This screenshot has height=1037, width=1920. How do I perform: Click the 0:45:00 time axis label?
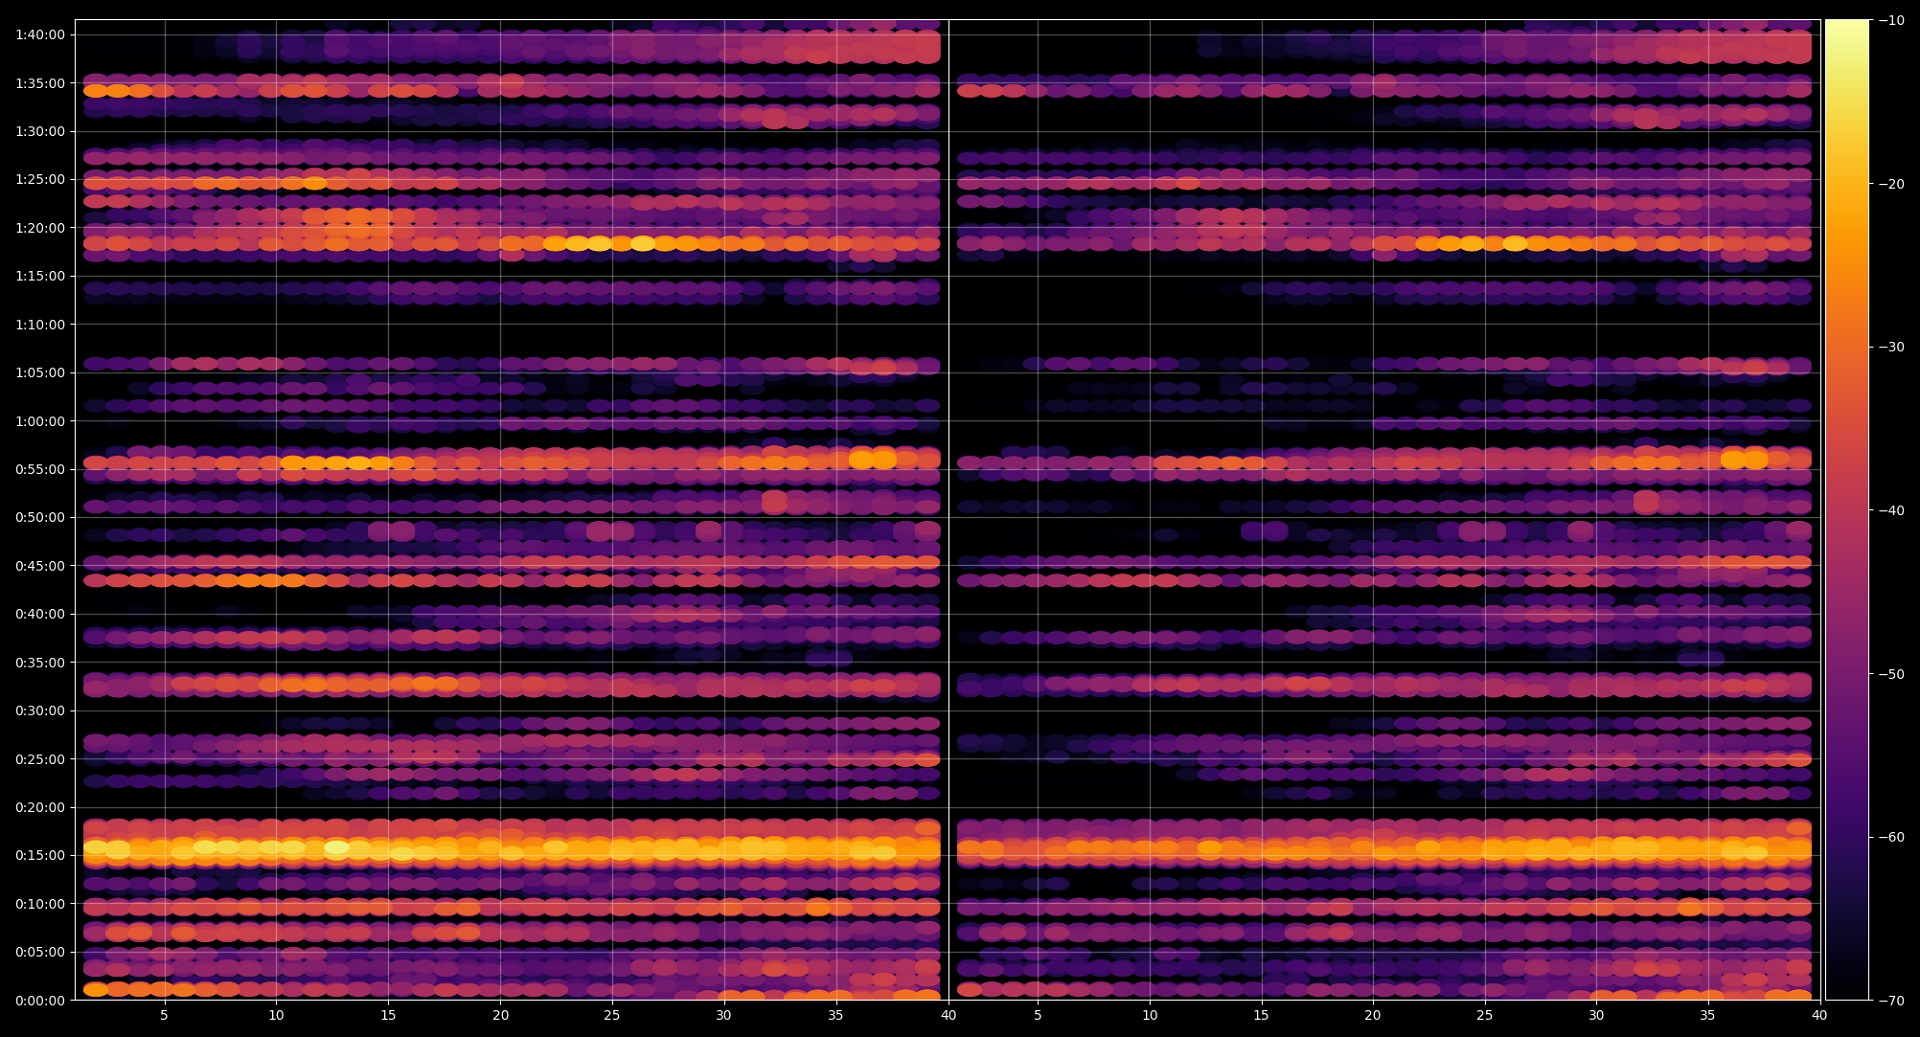(40, 566)
